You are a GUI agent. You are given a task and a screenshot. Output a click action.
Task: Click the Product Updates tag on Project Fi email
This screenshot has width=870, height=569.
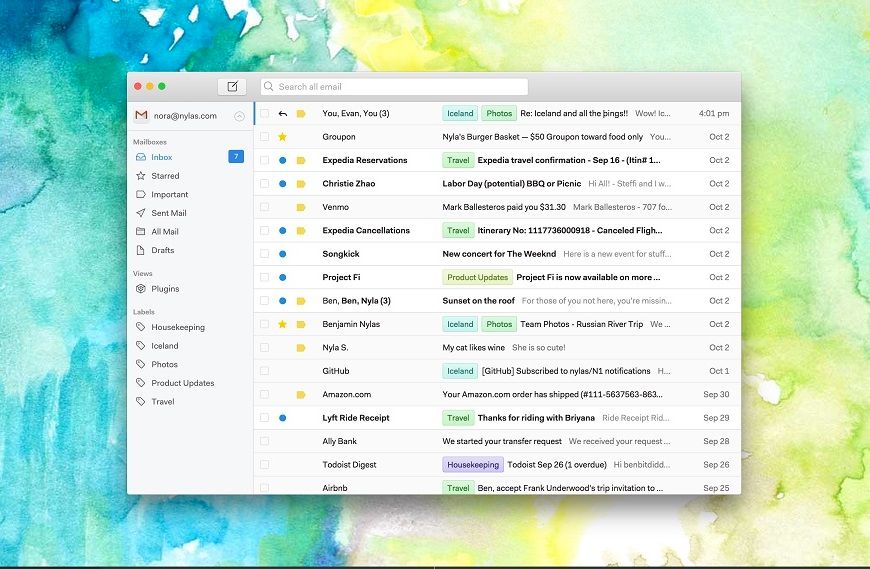point(477,277)
